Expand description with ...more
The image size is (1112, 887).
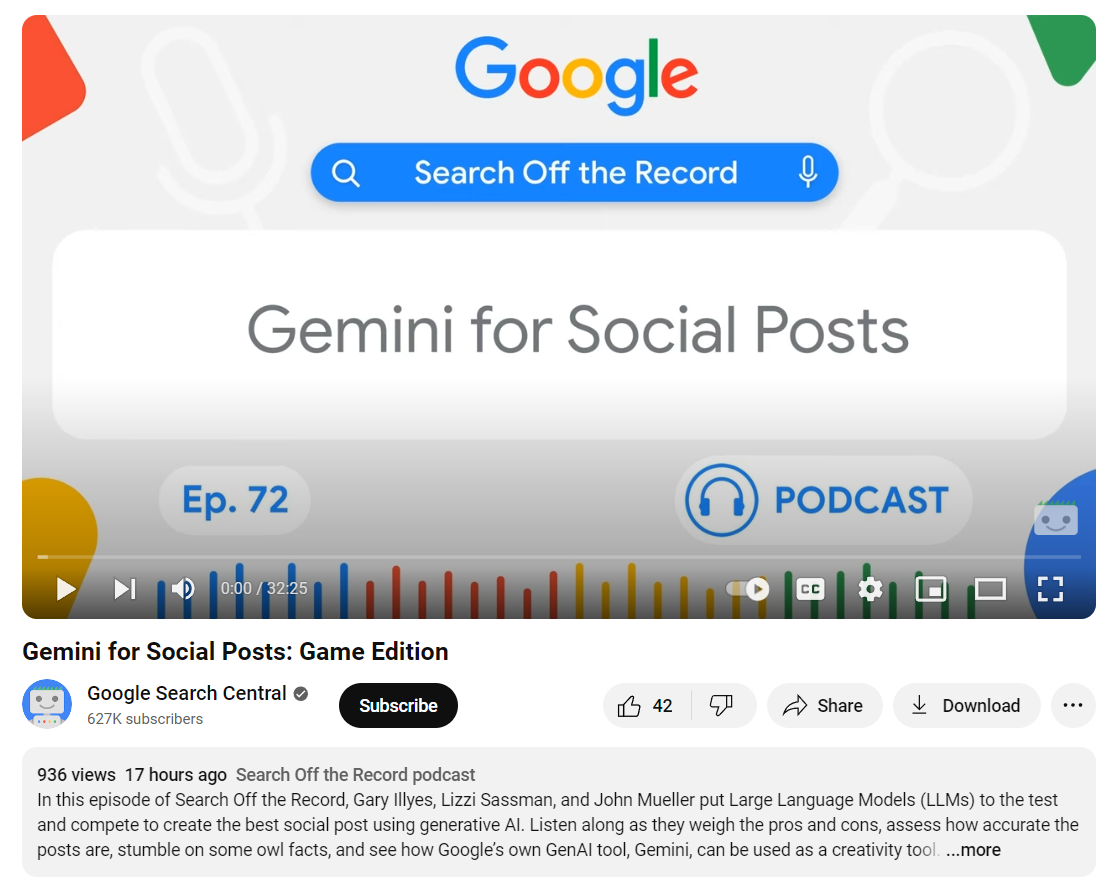coord(973,849)
